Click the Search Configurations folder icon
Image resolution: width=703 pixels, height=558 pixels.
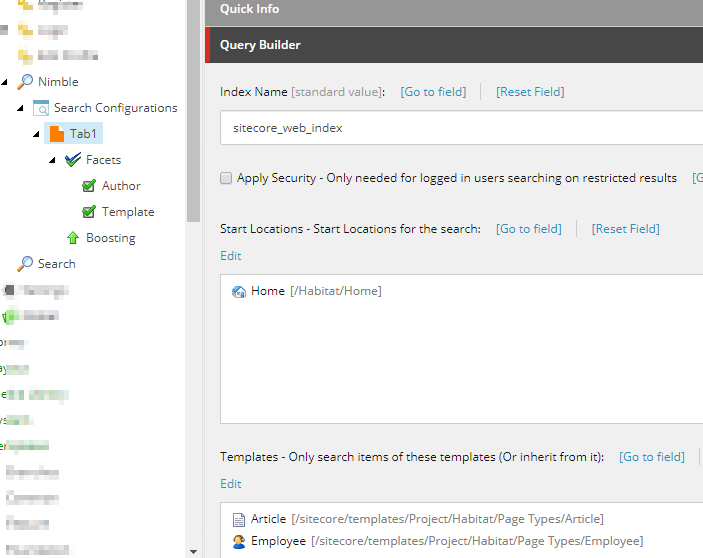click(x=41, y=108)
